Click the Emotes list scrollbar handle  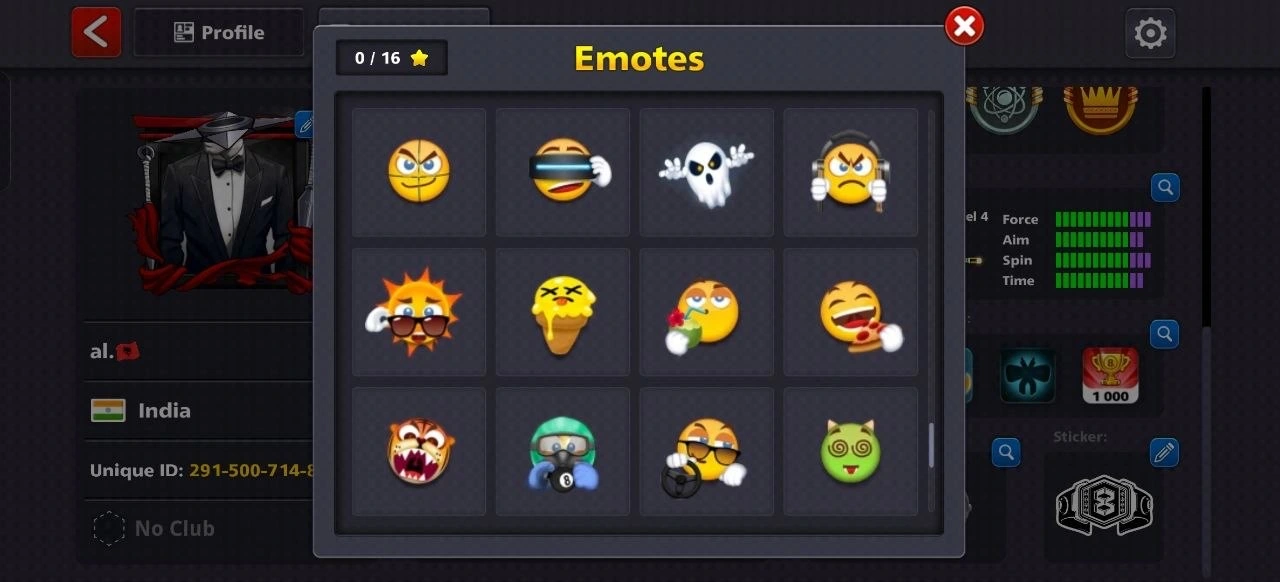[x=932, y=446]
